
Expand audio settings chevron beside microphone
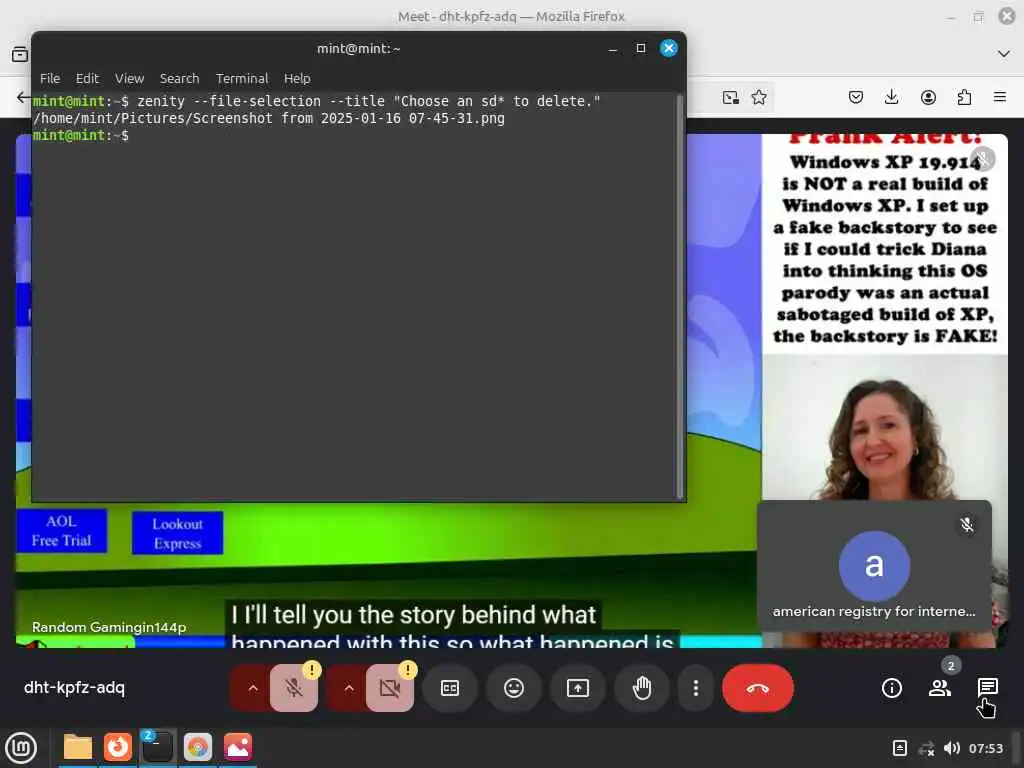(x=253, y=688)
